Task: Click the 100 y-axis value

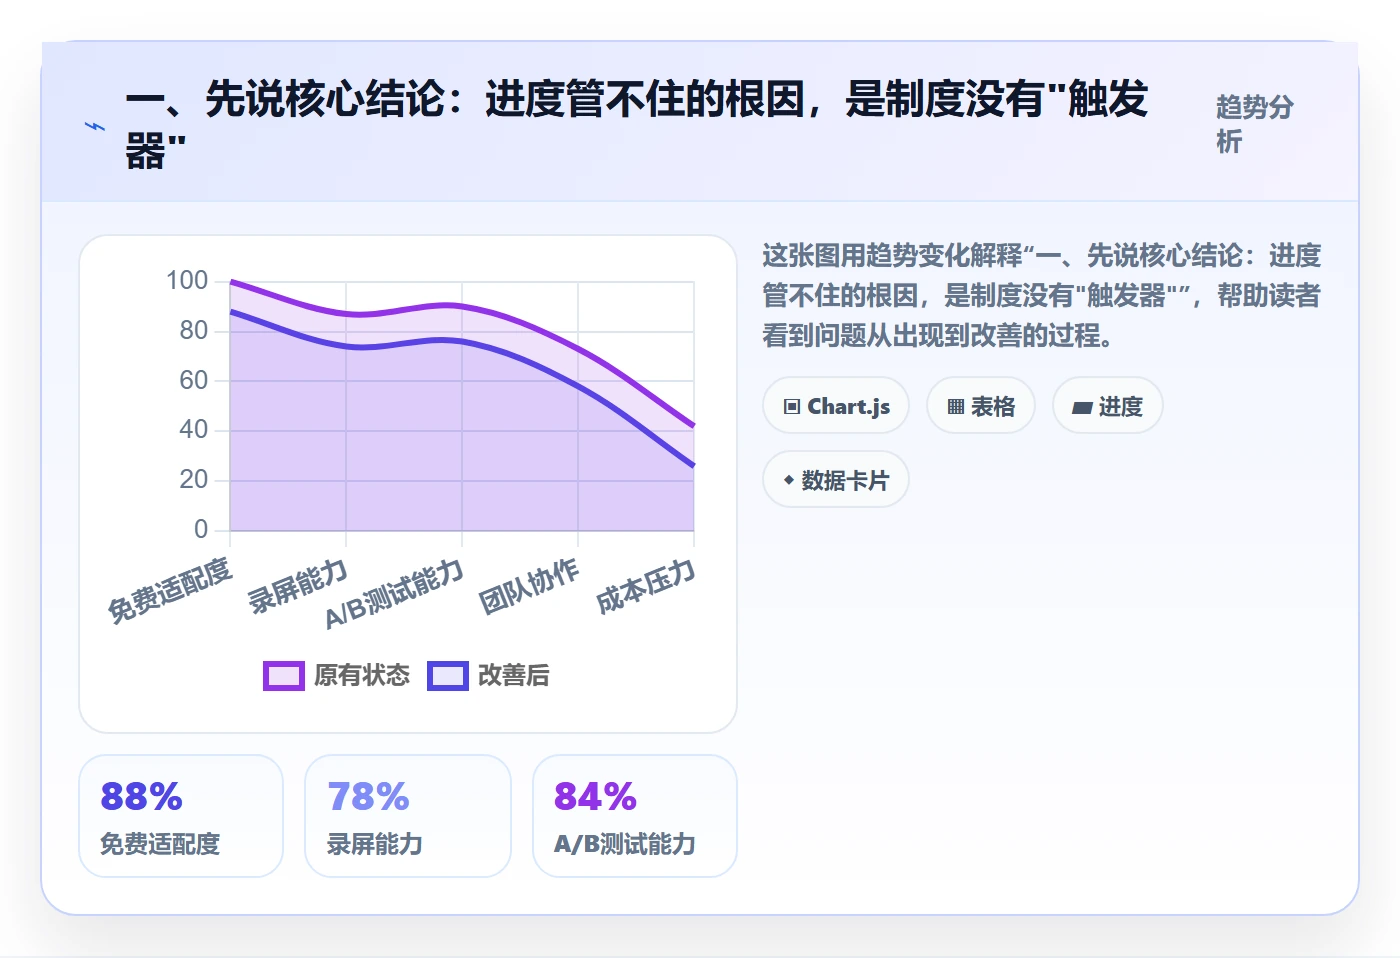Action: click(187, 281)
